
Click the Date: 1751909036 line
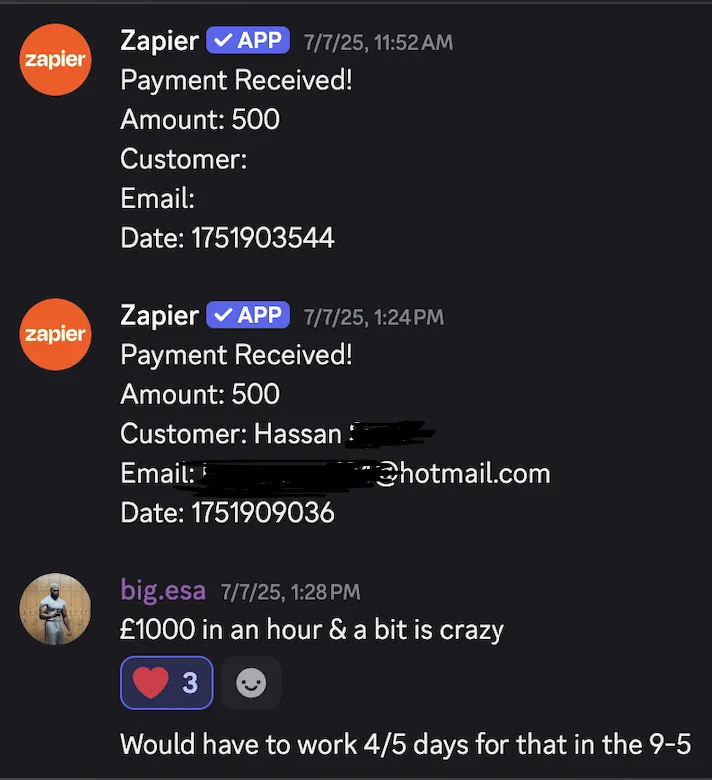[227, 513]
